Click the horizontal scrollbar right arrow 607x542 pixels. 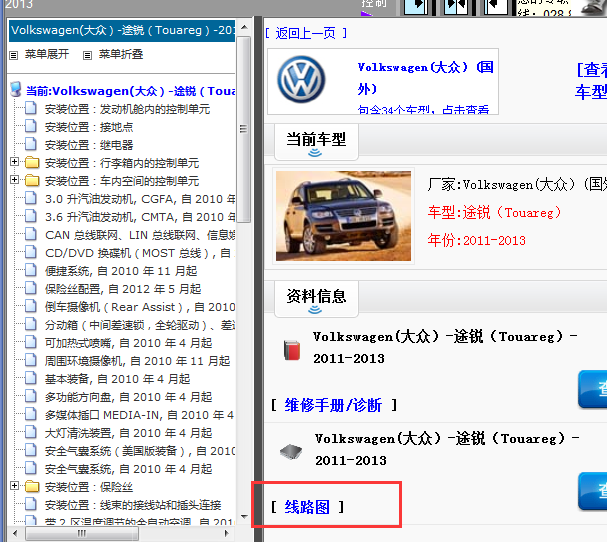pos(227,533)
